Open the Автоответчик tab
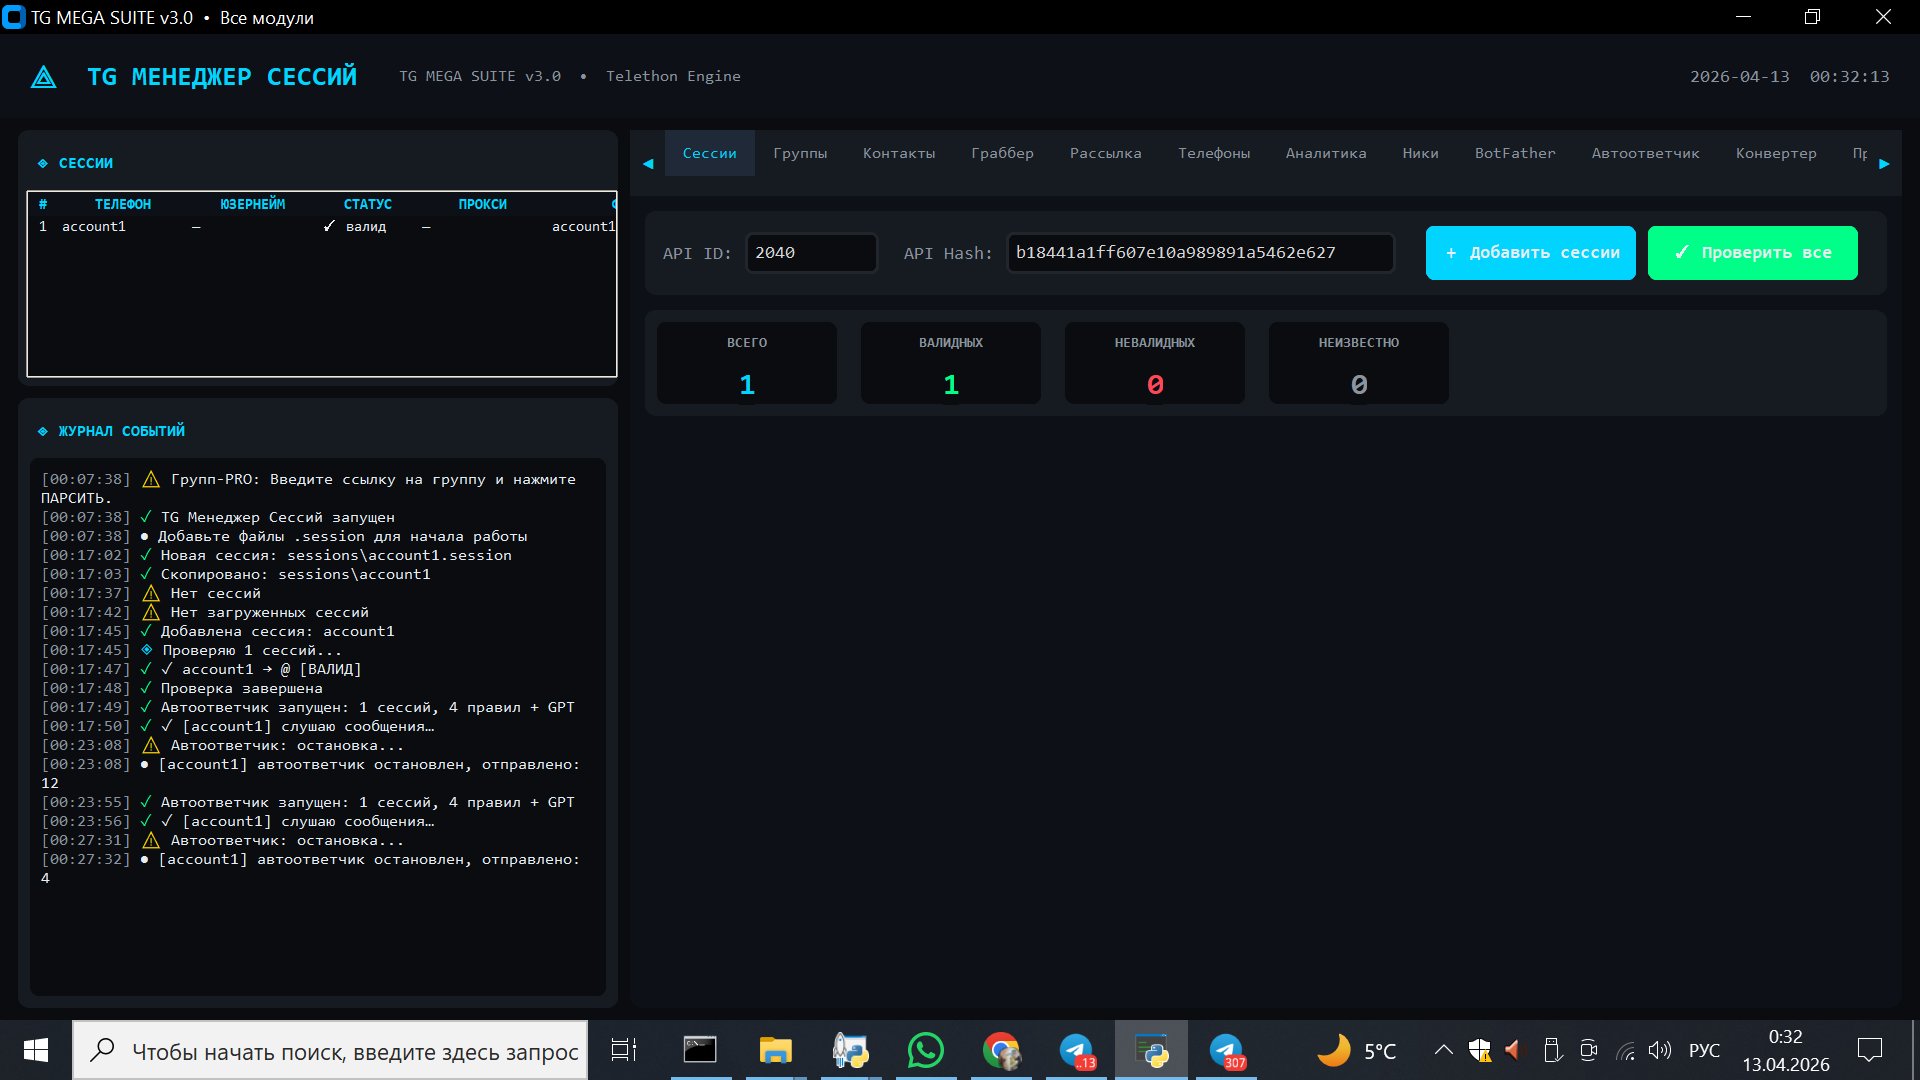The image size is (1920, 1080). (1645, 153)
